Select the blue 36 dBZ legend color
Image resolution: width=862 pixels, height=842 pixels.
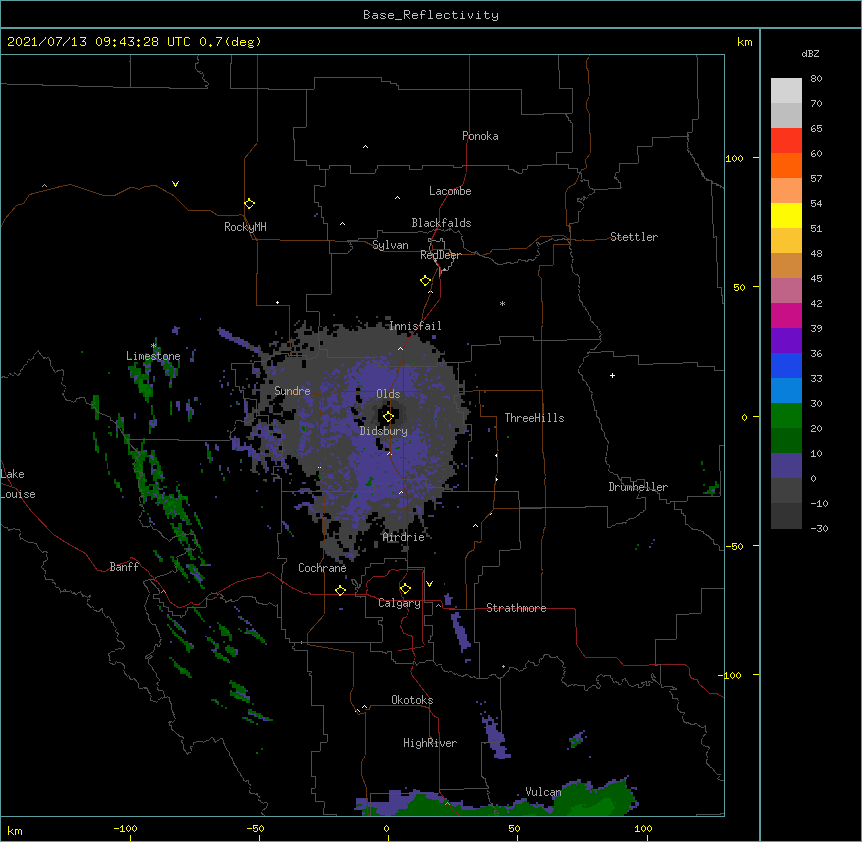(786, 365)
